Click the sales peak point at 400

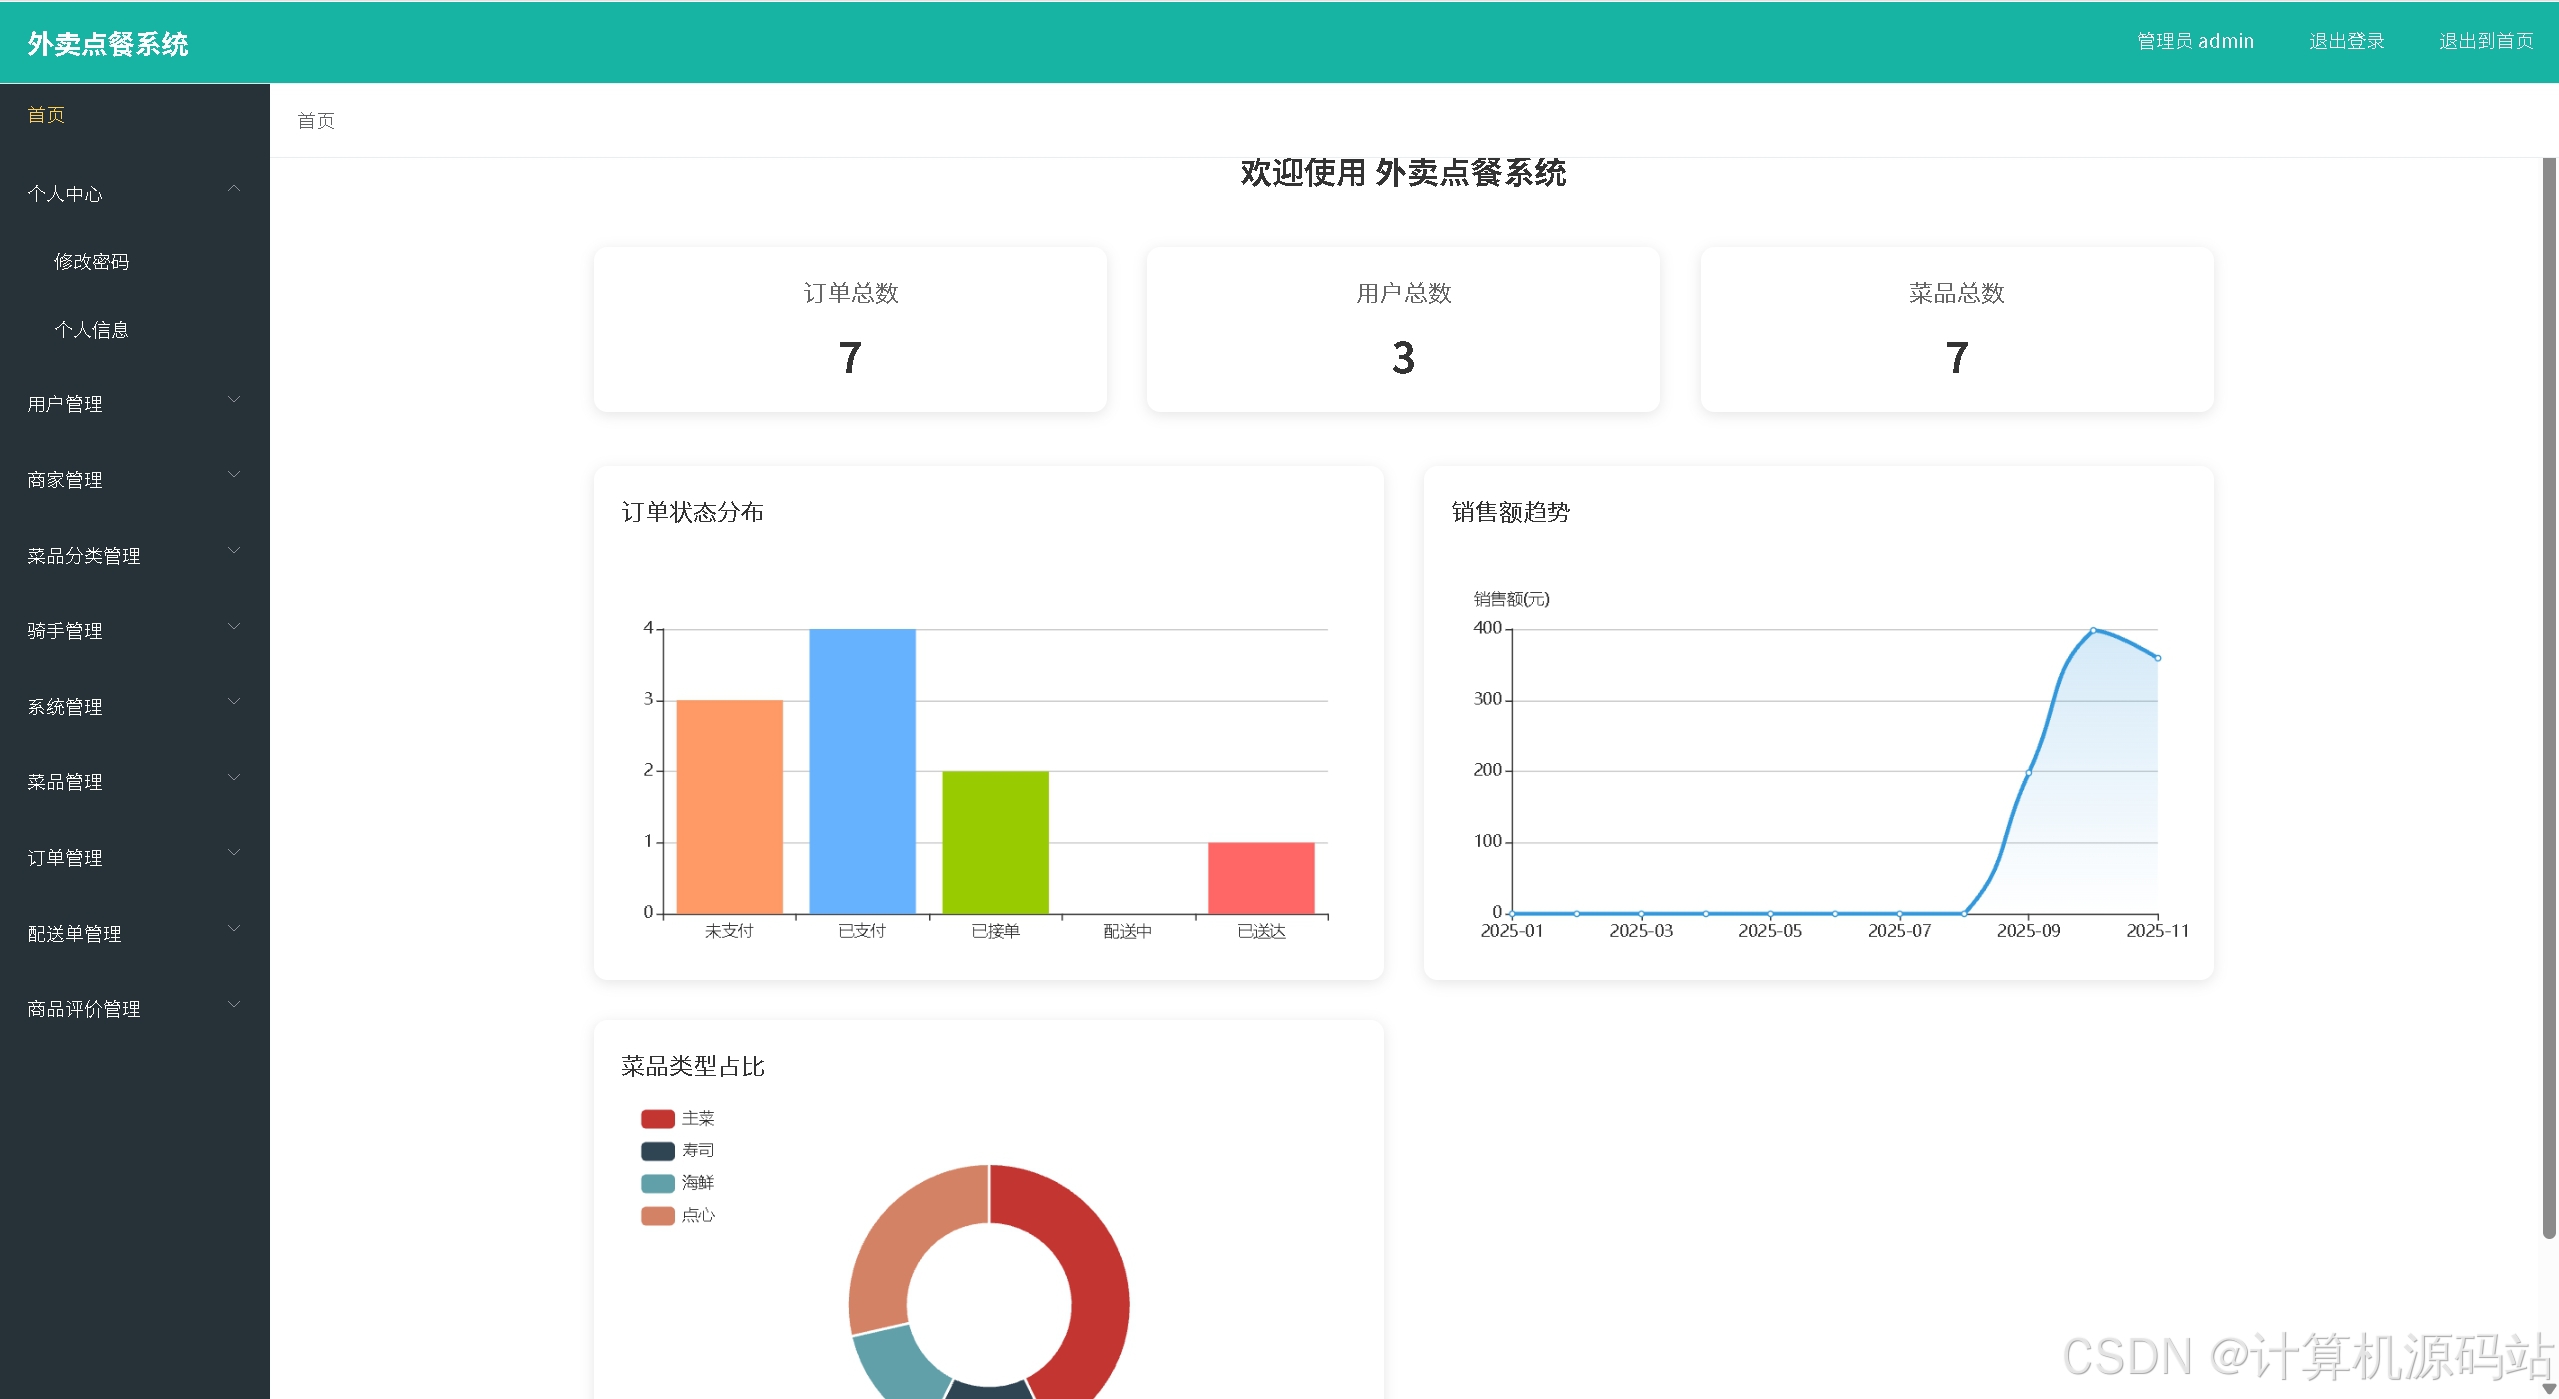point(2093,630)
